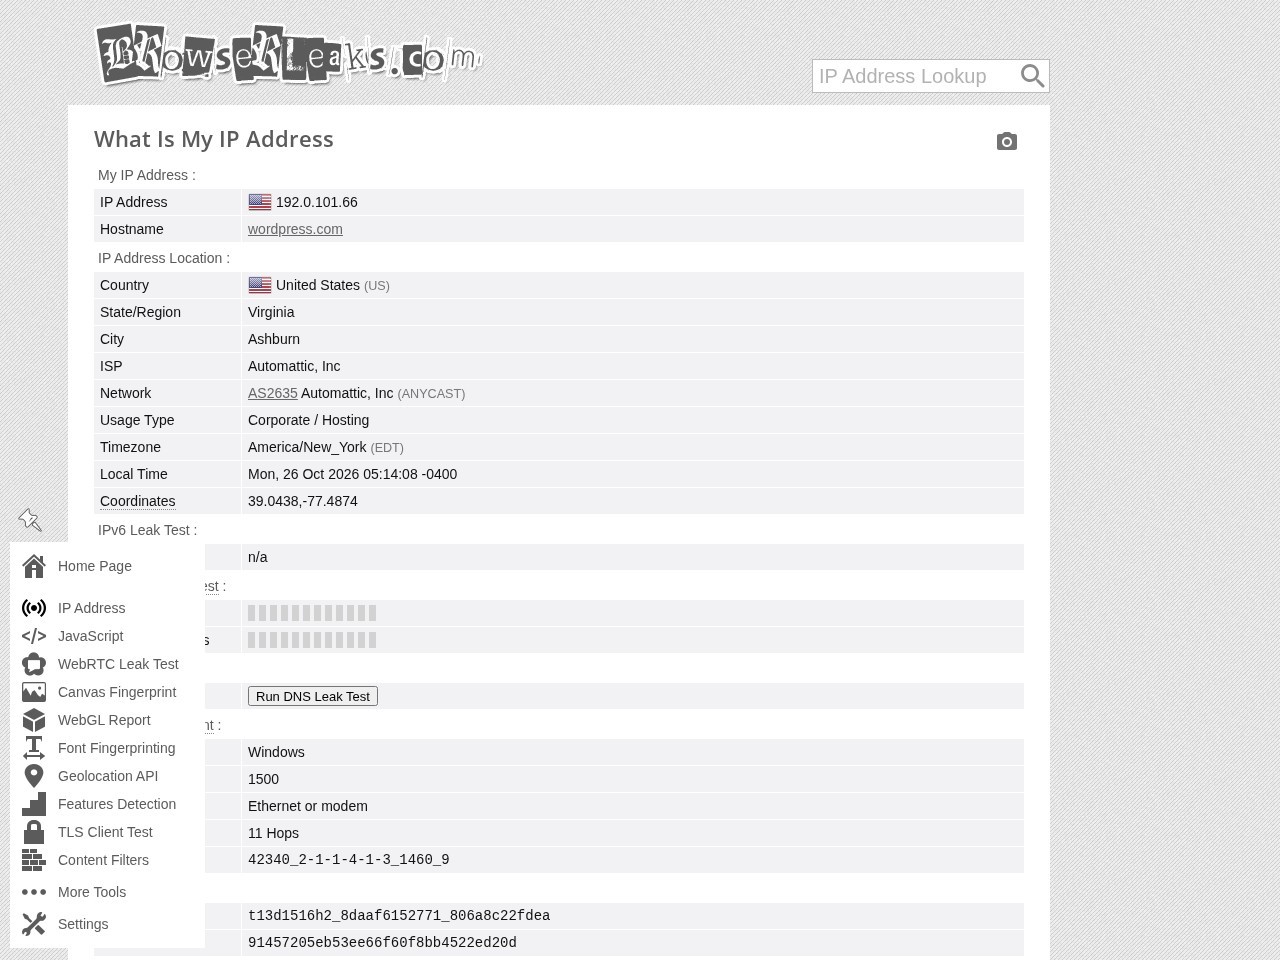
Task: Click the Ethernet or modem value
Action: point(307,806)
